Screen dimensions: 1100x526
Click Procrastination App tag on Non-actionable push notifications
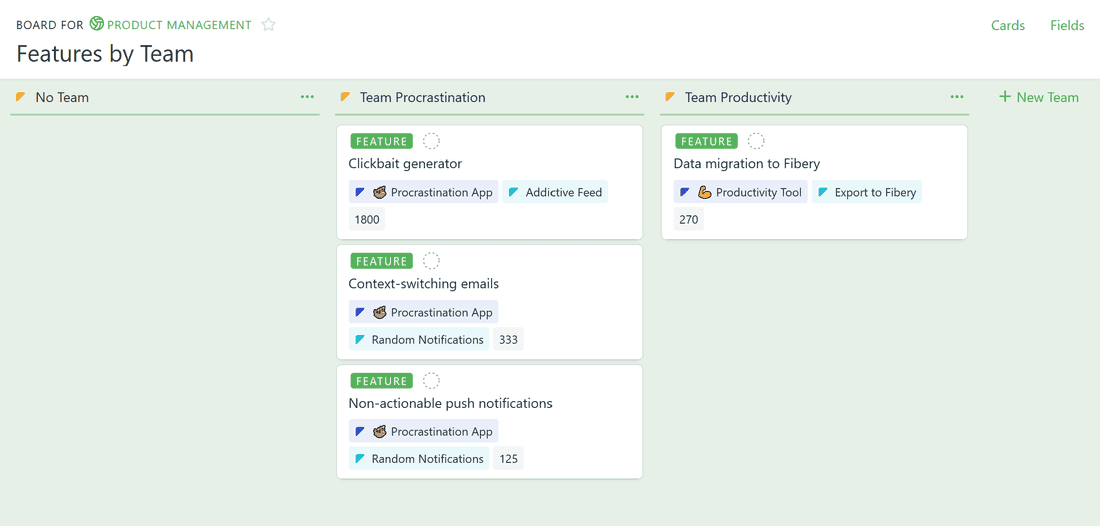point(424,431)
